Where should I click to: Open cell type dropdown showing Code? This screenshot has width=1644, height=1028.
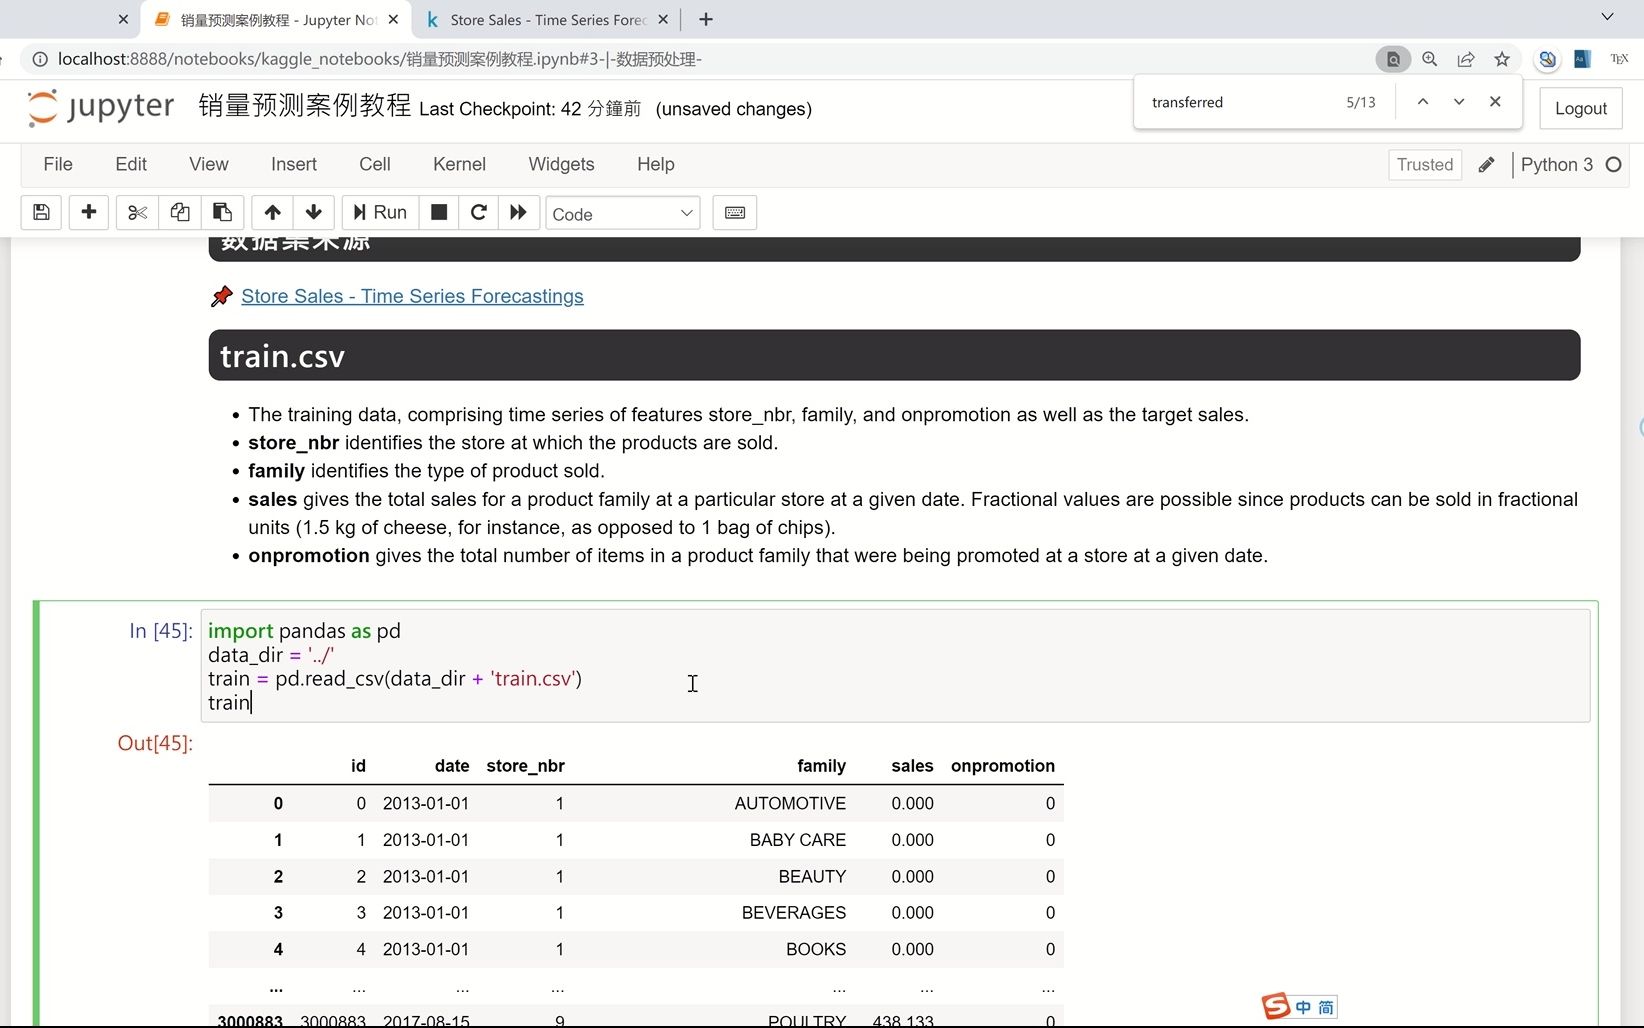(622, 213)
